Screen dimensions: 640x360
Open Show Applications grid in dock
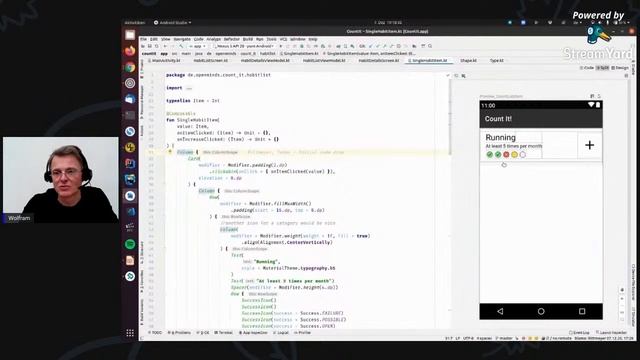[x=130, y=333]
